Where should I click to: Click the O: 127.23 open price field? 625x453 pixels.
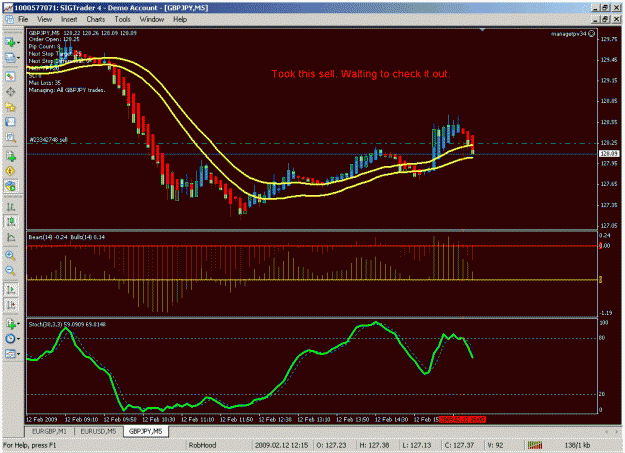pyautogui.click(x=331, y=445)
